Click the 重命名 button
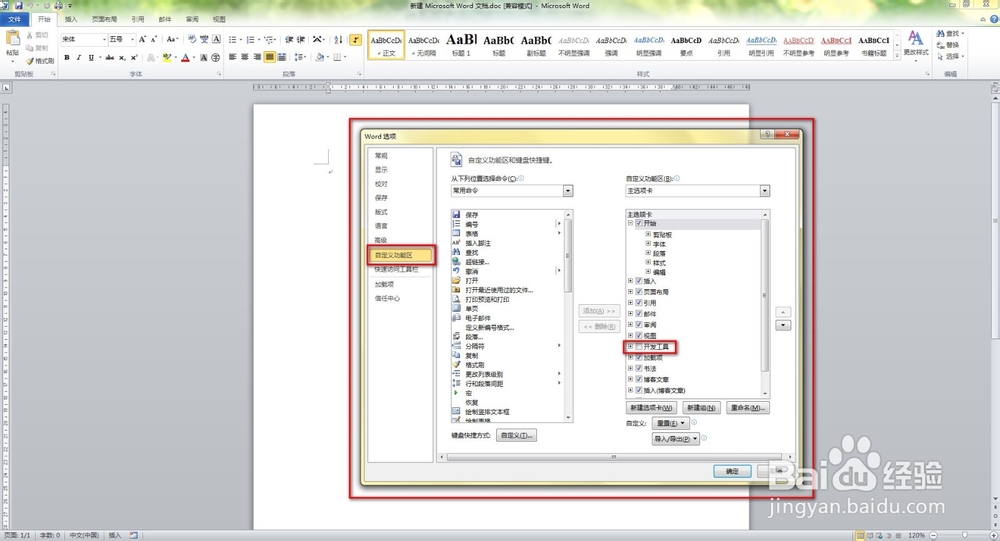1000x541 pixels. click(x=747, y=408)
